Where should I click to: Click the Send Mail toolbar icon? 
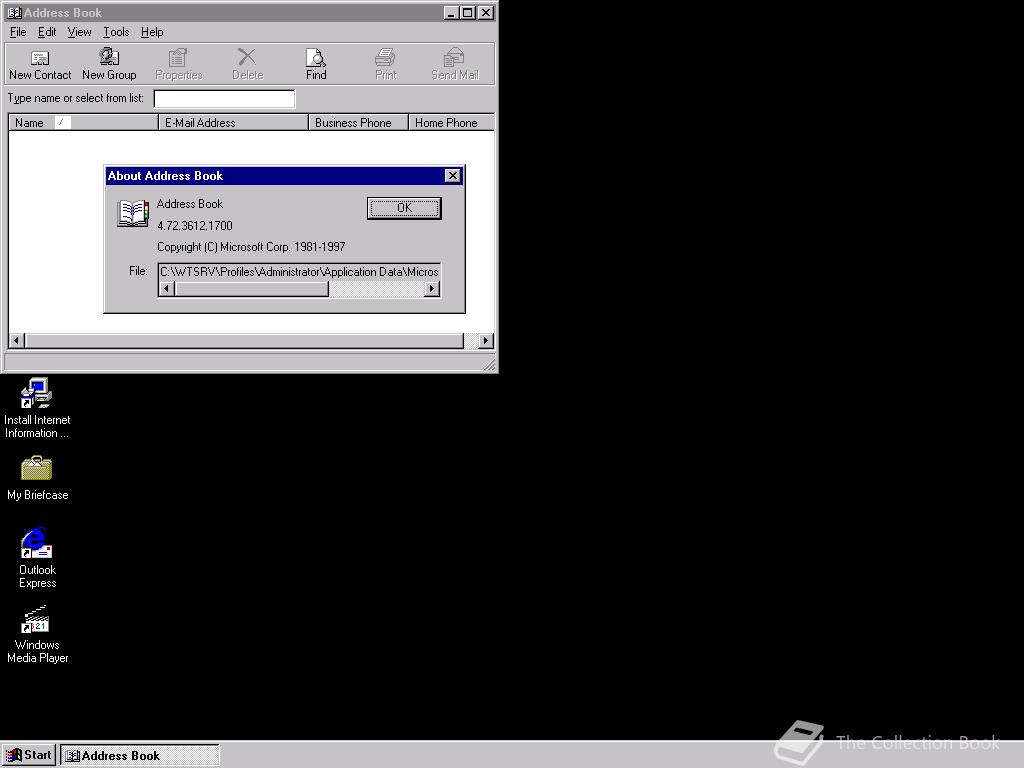tap(455, 64)
